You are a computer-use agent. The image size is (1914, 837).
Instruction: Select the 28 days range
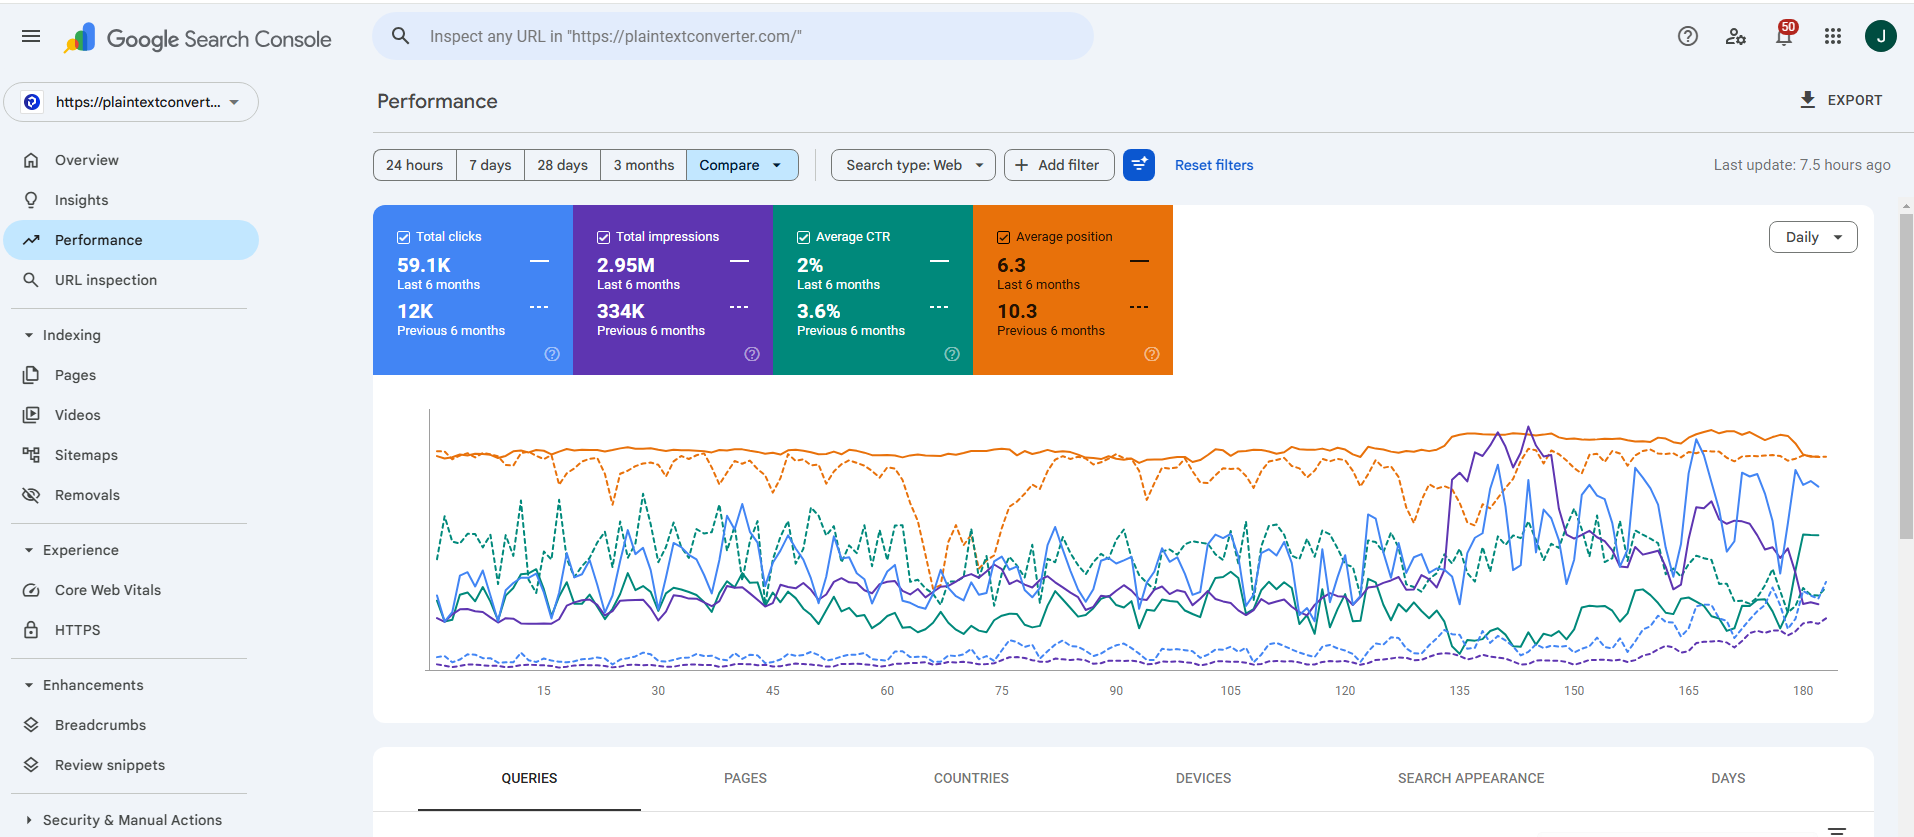562,165
